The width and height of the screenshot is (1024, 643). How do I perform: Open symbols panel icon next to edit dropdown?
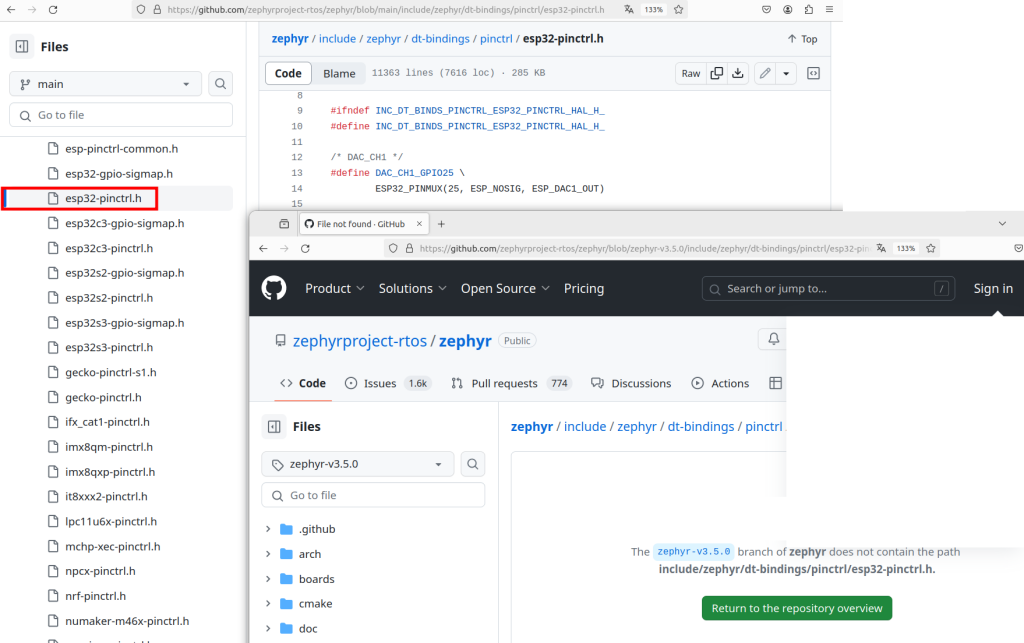click(x=813, y=73)
